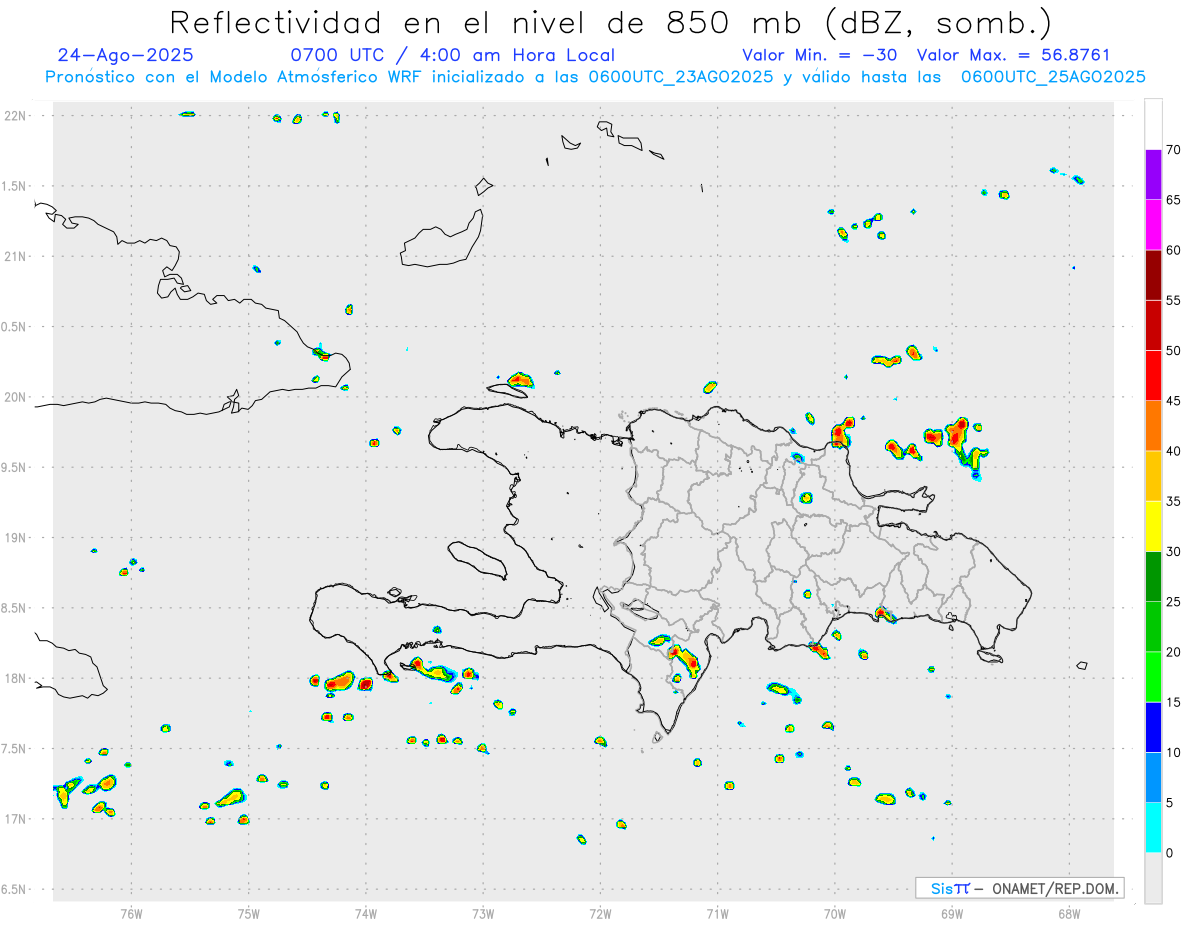The width and height of the screenshot is (1200, 927).
Task: Click the '74W' longitude label
Action: point(366,913)
